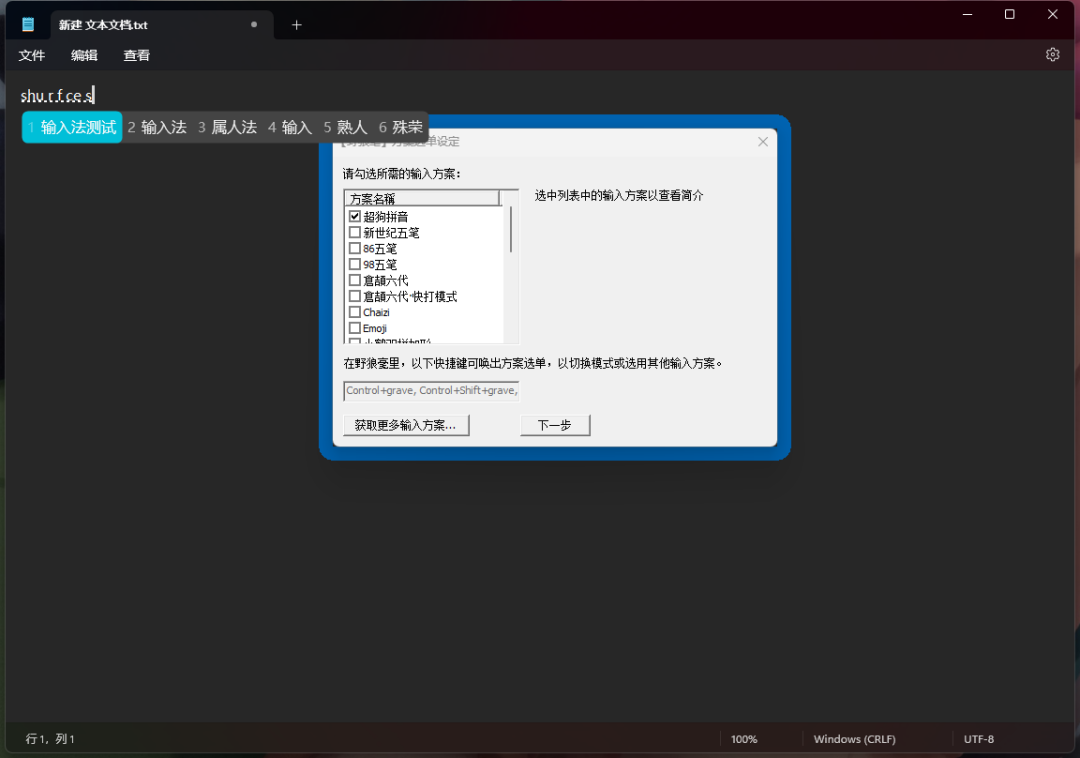
Task: Tick the 仓颉六代·快打模式 checkbox
Action: 355,296
